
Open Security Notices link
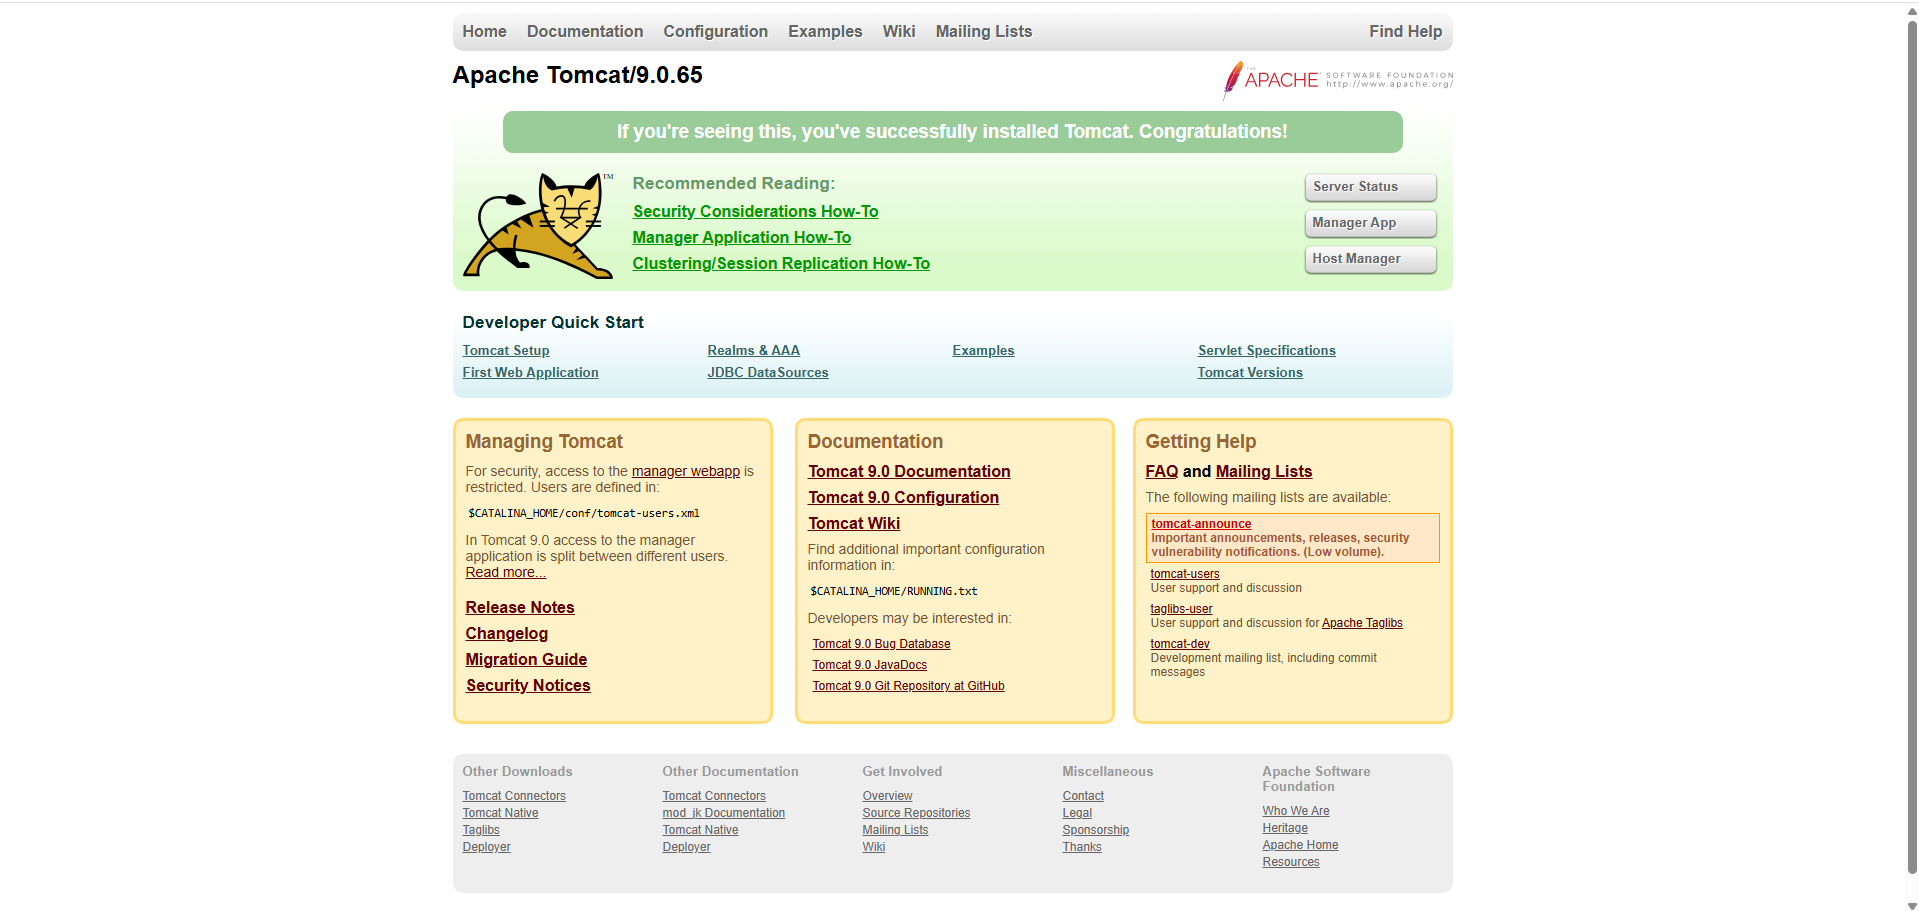[528, 686]
